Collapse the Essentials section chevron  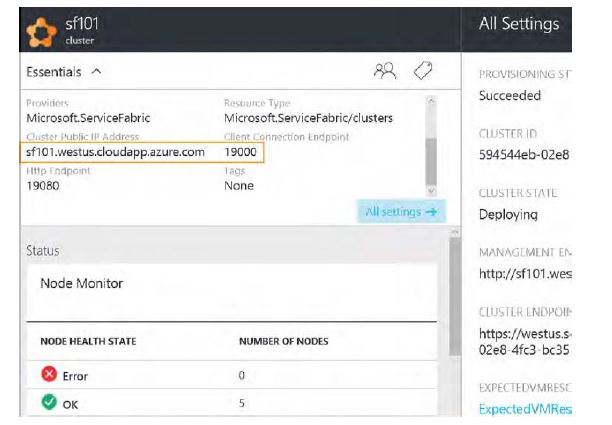click(96, 72)
